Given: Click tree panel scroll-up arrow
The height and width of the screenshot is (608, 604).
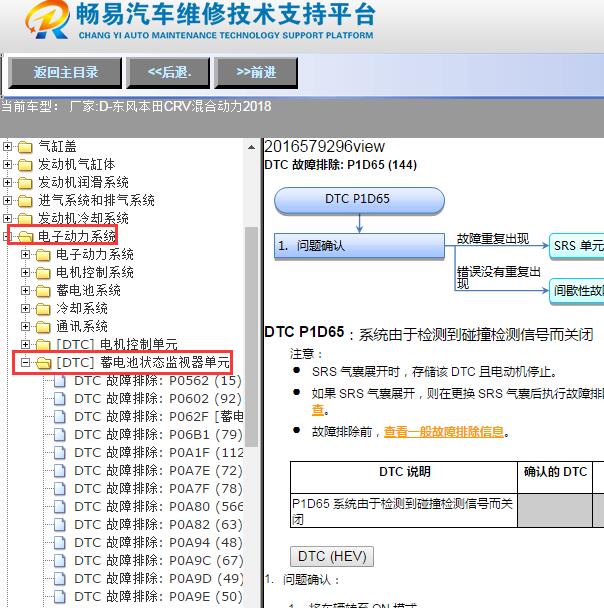Looking at the screenshot, I should click(251, 147).
